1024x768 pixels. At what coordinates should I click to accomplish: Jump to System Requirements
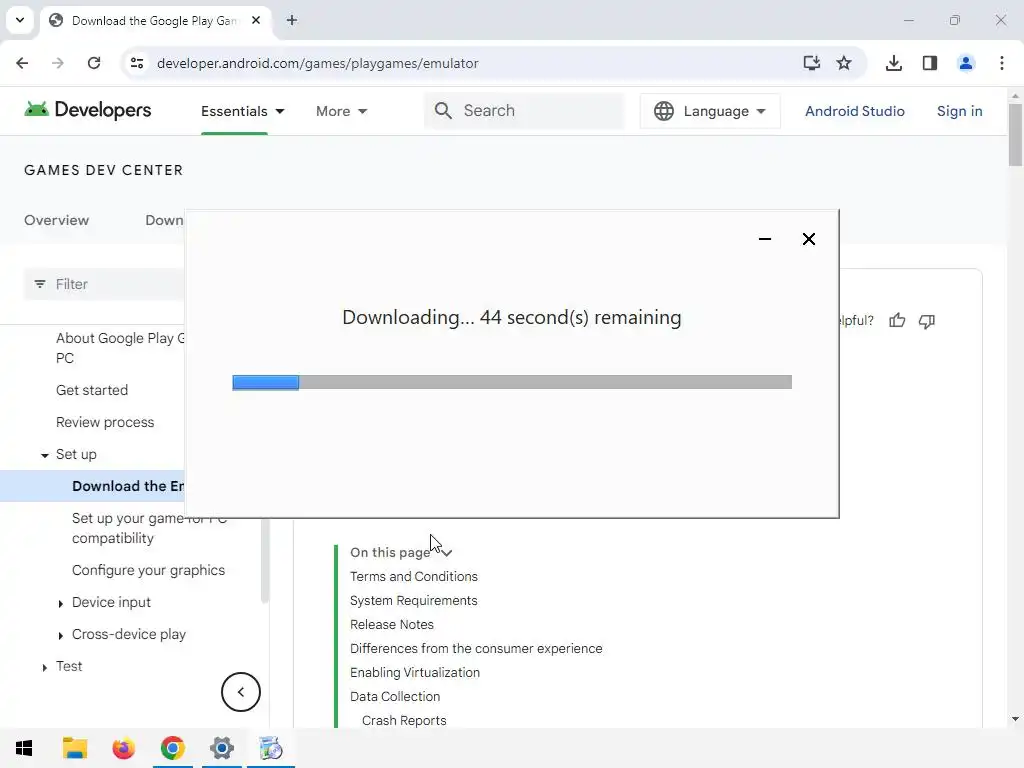point(413,601)
